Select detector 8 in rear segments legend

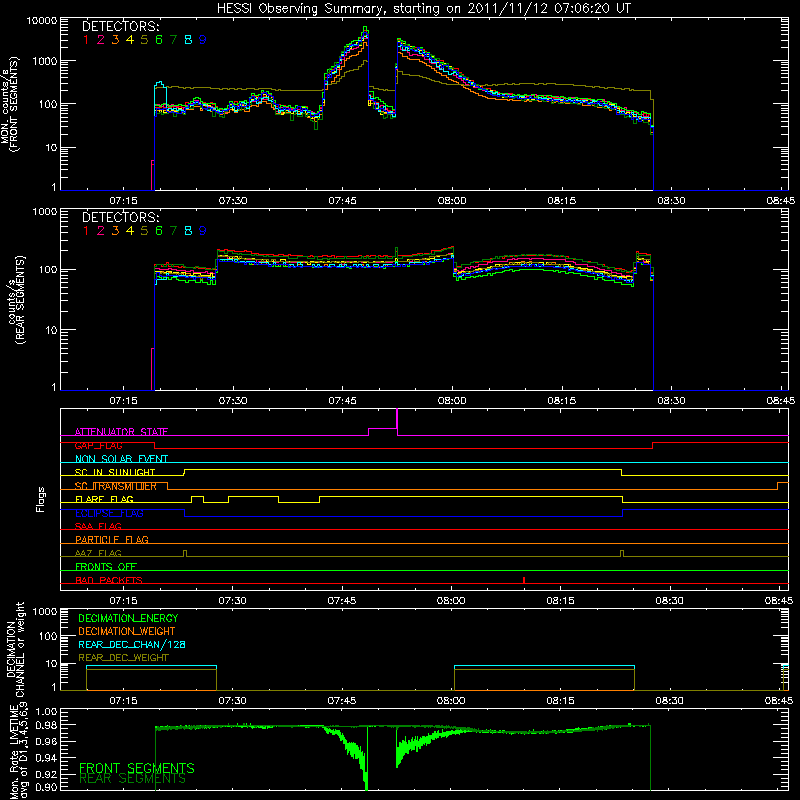click(188, 231)
